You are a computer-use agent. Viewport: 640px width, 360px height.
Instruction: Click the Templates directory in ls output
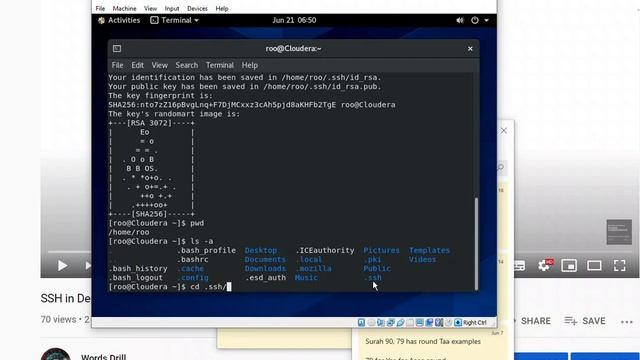(x=429, y=250)
